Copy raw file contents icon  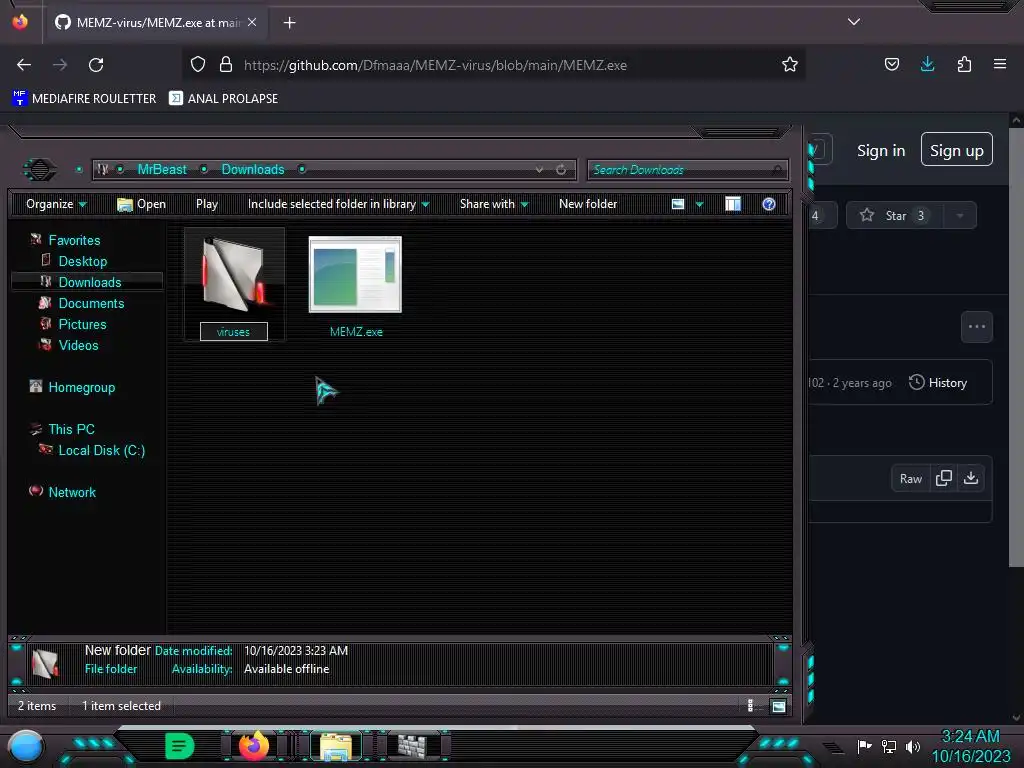point(944,479)
